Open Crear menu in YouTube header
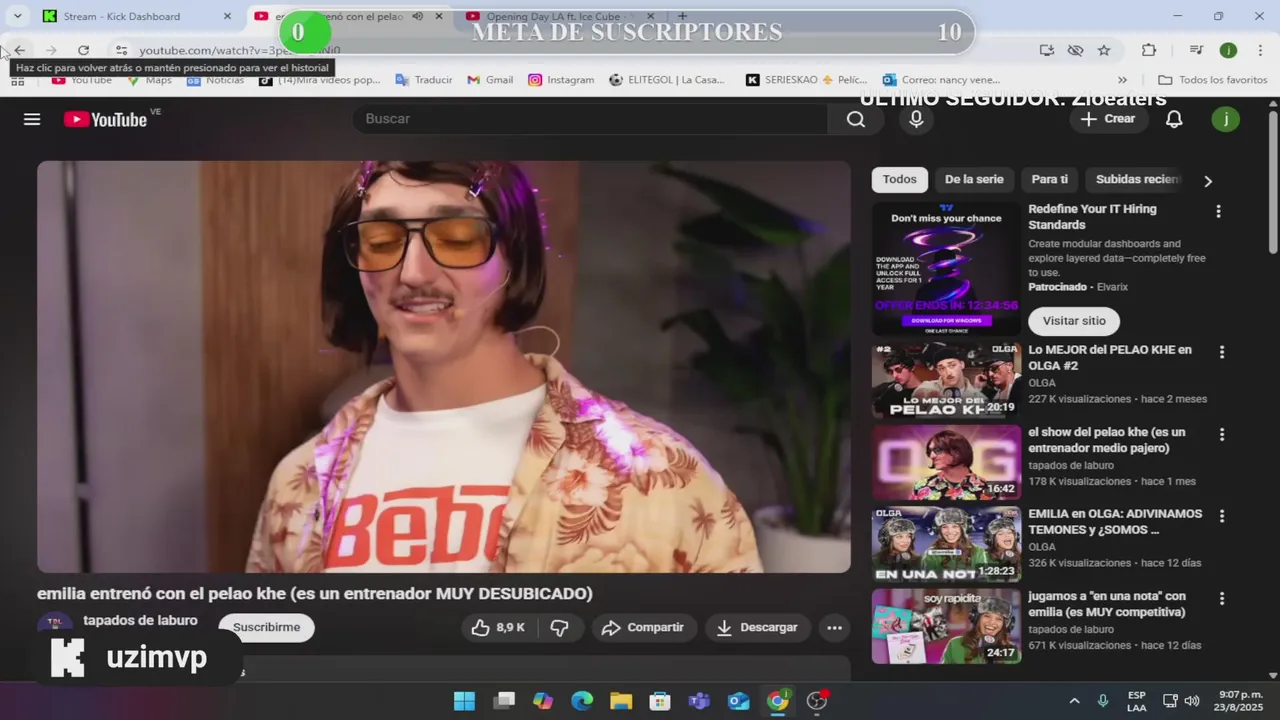The image size is (1280, 720). pos(1107,119)
